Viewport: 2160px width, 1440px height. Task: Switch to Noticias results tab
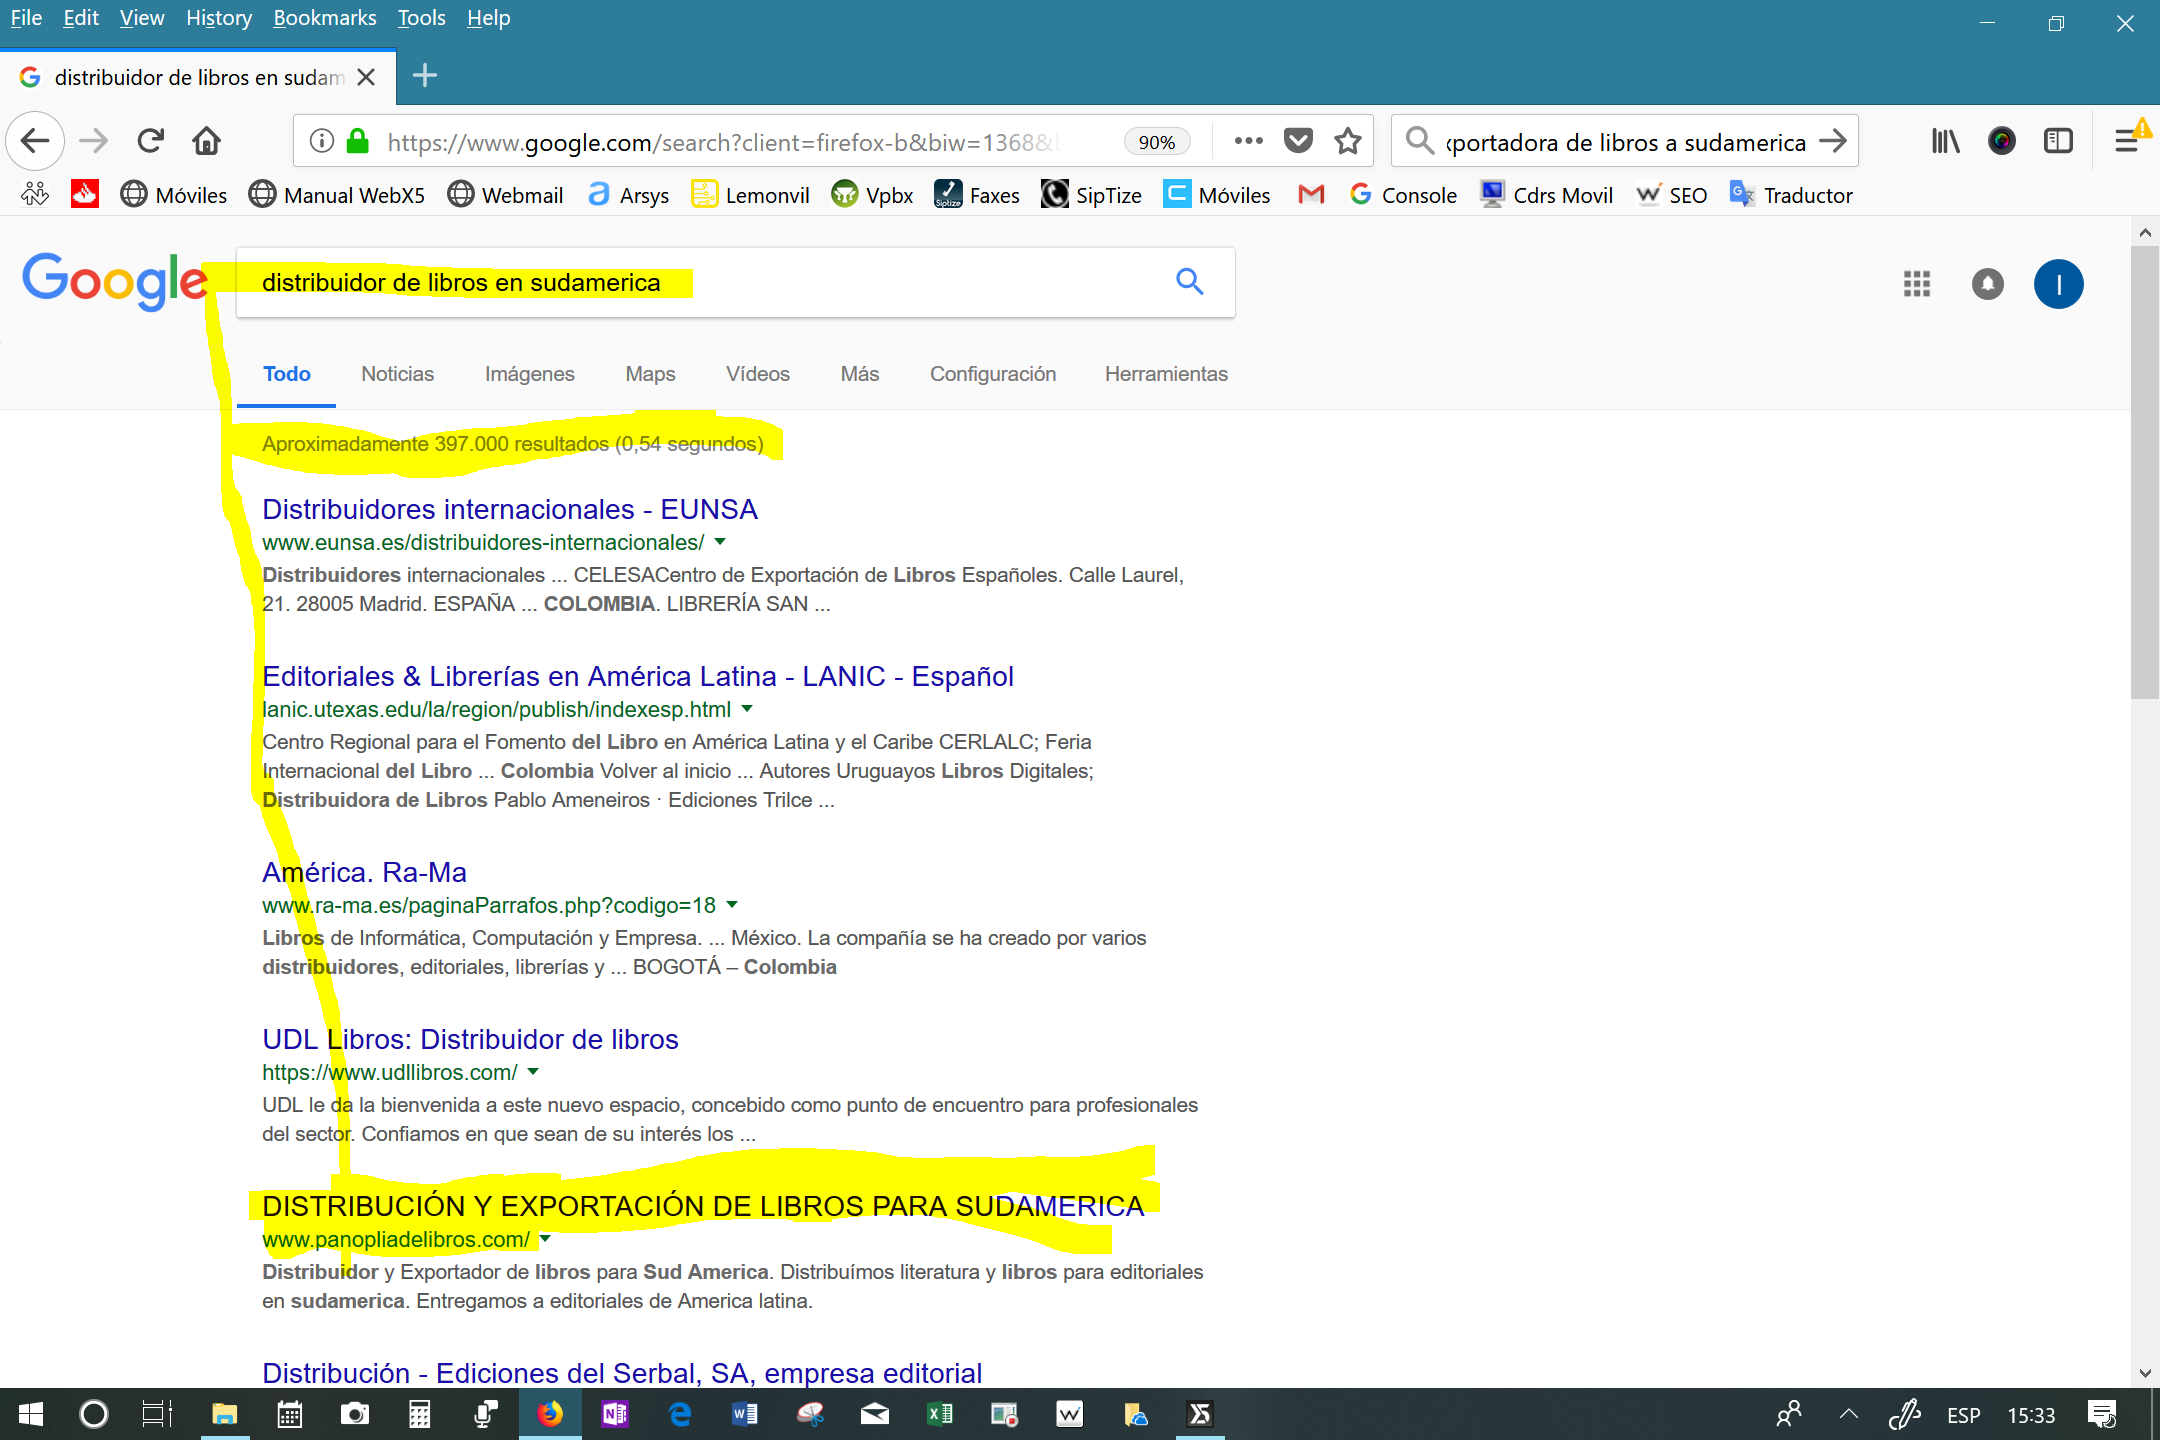(397, 374)
